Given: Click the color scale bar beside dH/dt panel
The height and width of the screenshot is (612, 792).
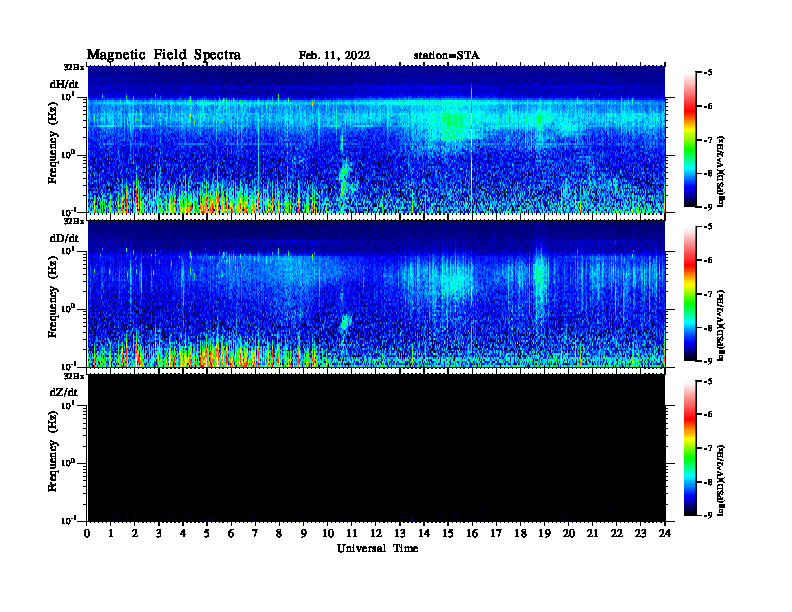Looking at the screenshot, I should (690, 140).
